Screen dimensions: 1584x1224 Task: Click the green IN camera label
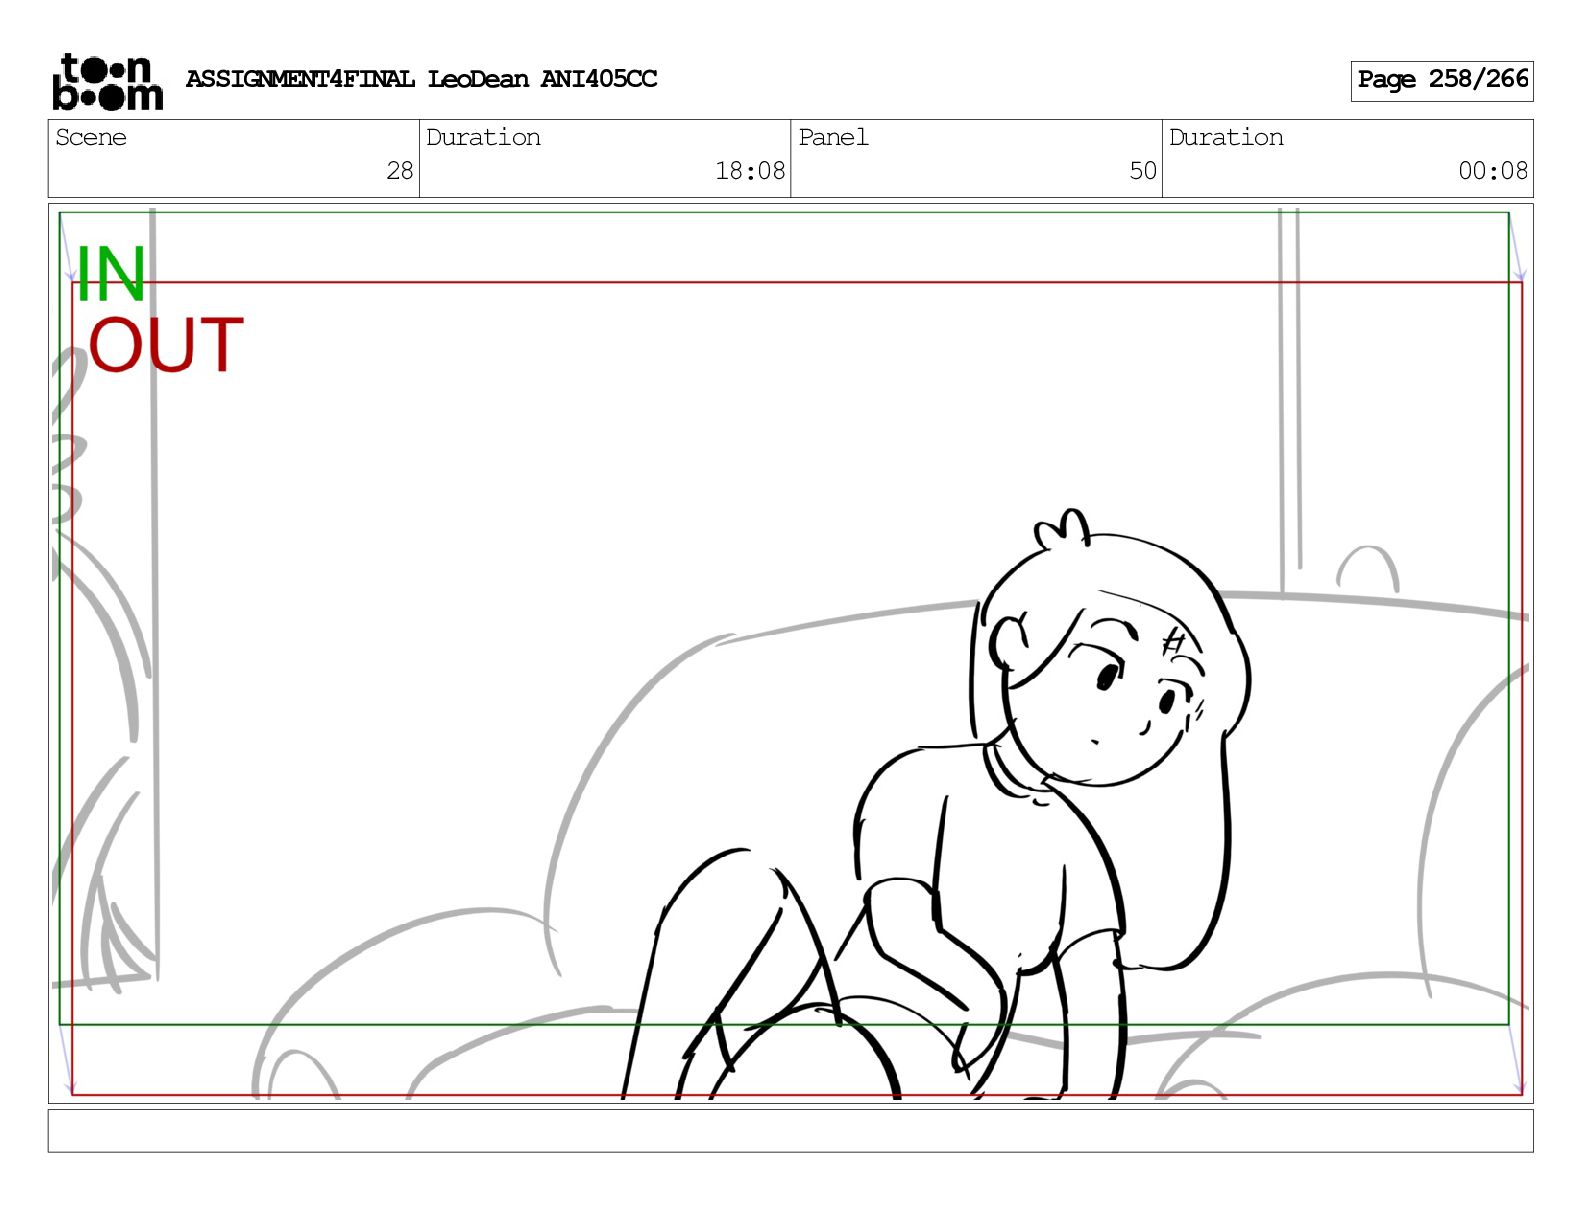coord(111,275)
